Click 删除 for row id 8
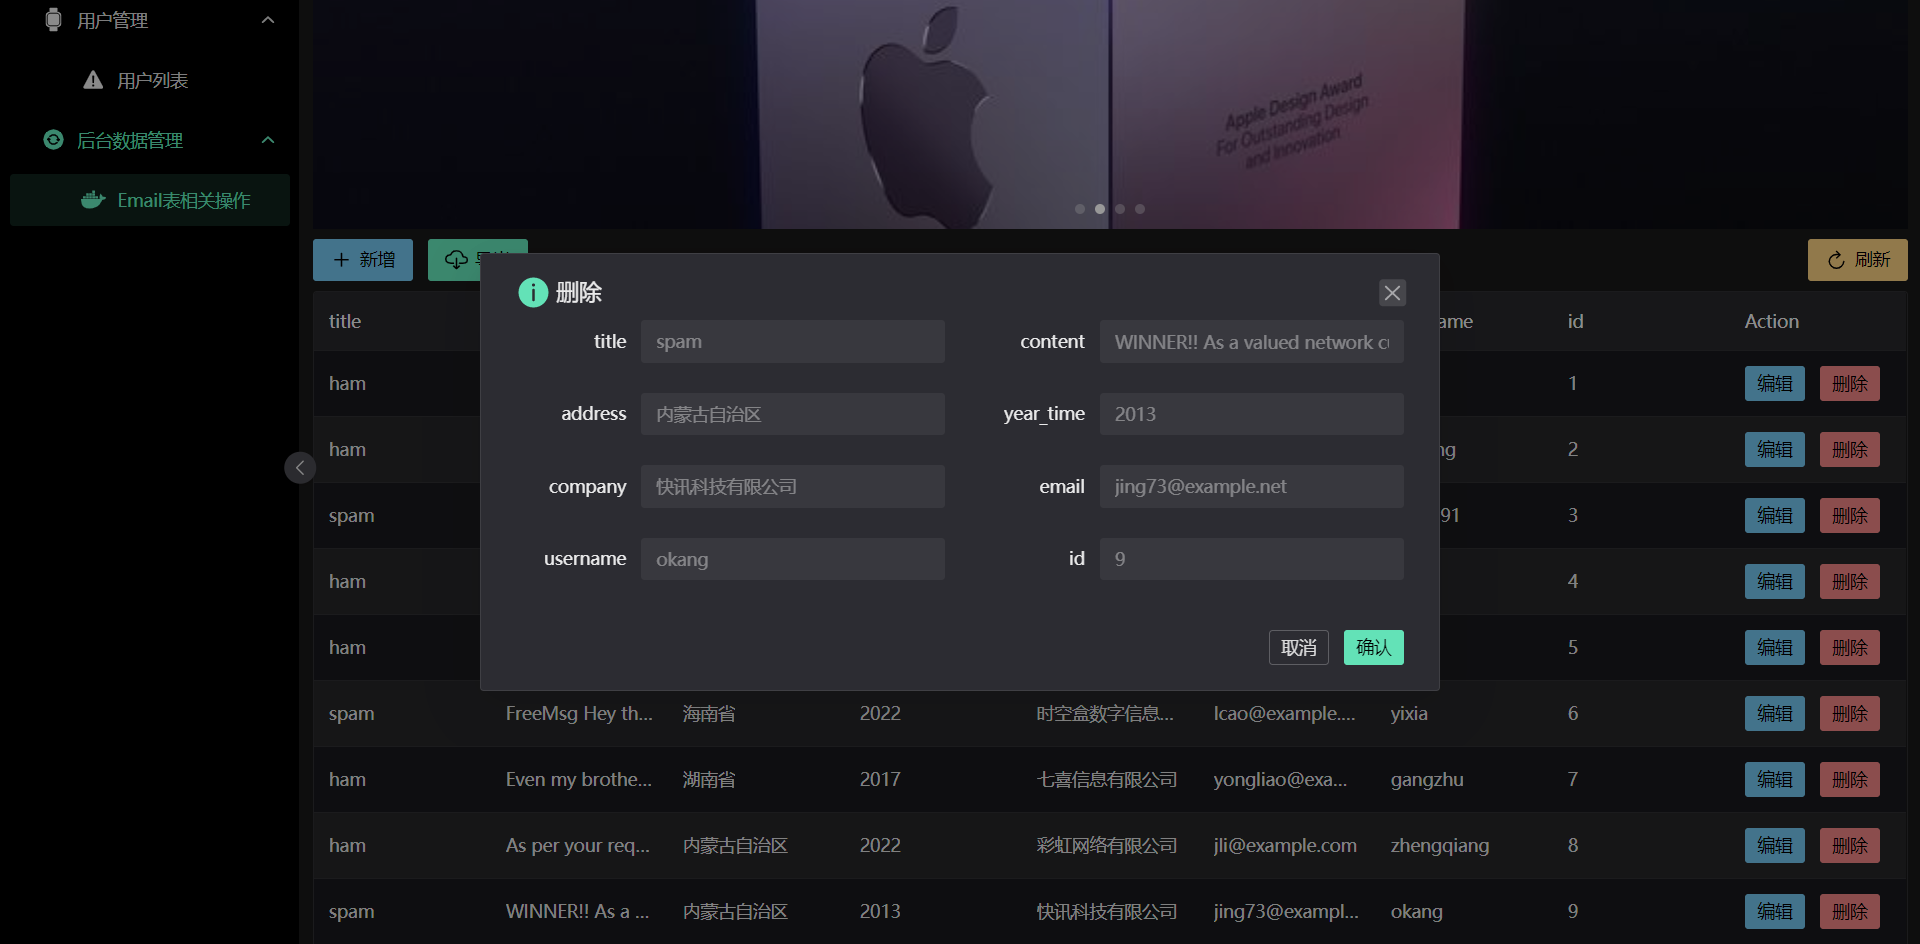 [x=1850, y=846]
